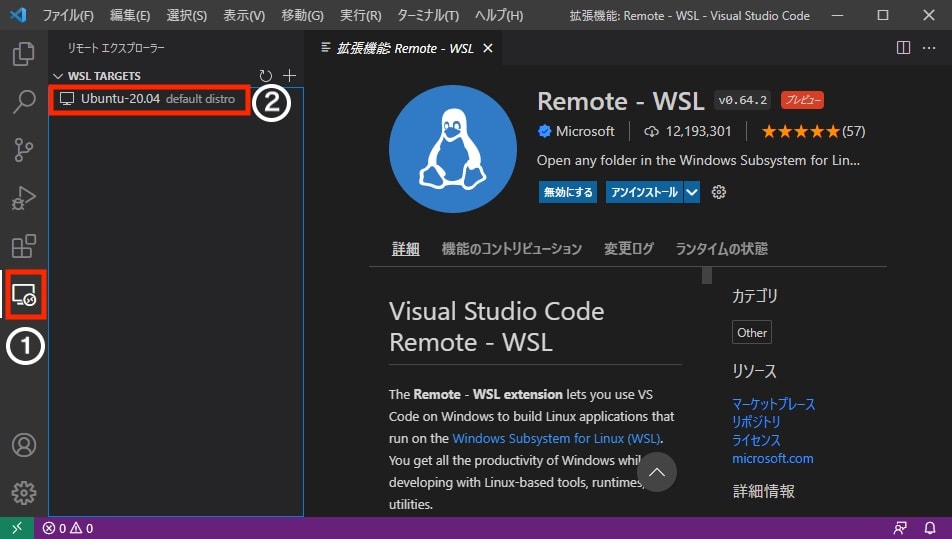Image resolution: width=952 pixels, height=539 pixels.
Task: Click the アンインストール button
Action: 644,192
